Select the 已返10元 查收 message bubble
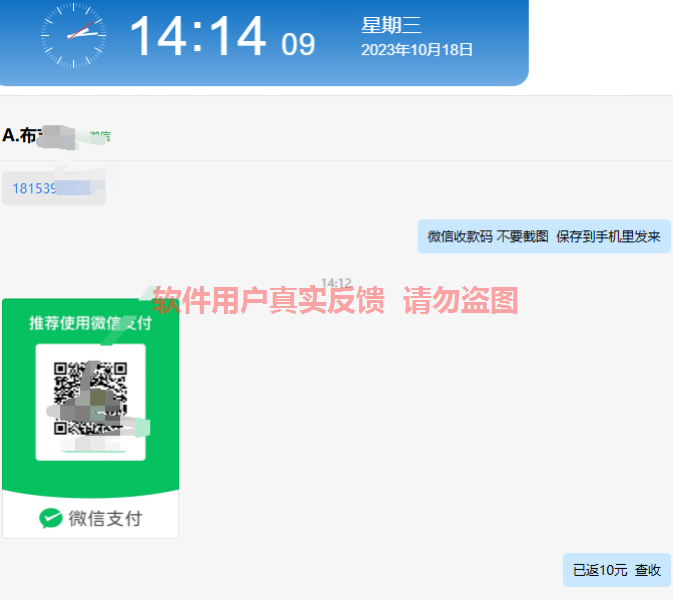Image resolution: width=673 pixels, height=600 pixels. [x=617, y=570]
